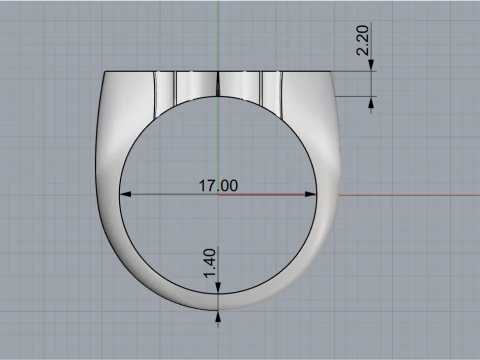The width and height of the screenshot is (480, 360).
Task: Select the 17.00 inner diameter dimension text
Action: pos(218,186)
